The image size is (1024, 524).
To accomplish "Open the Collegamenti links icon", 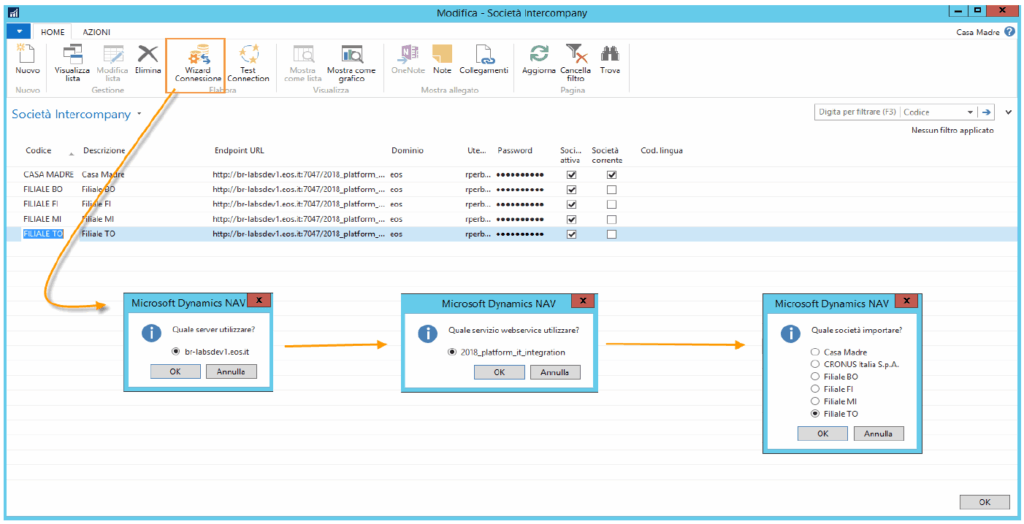I will pos(483,54).
